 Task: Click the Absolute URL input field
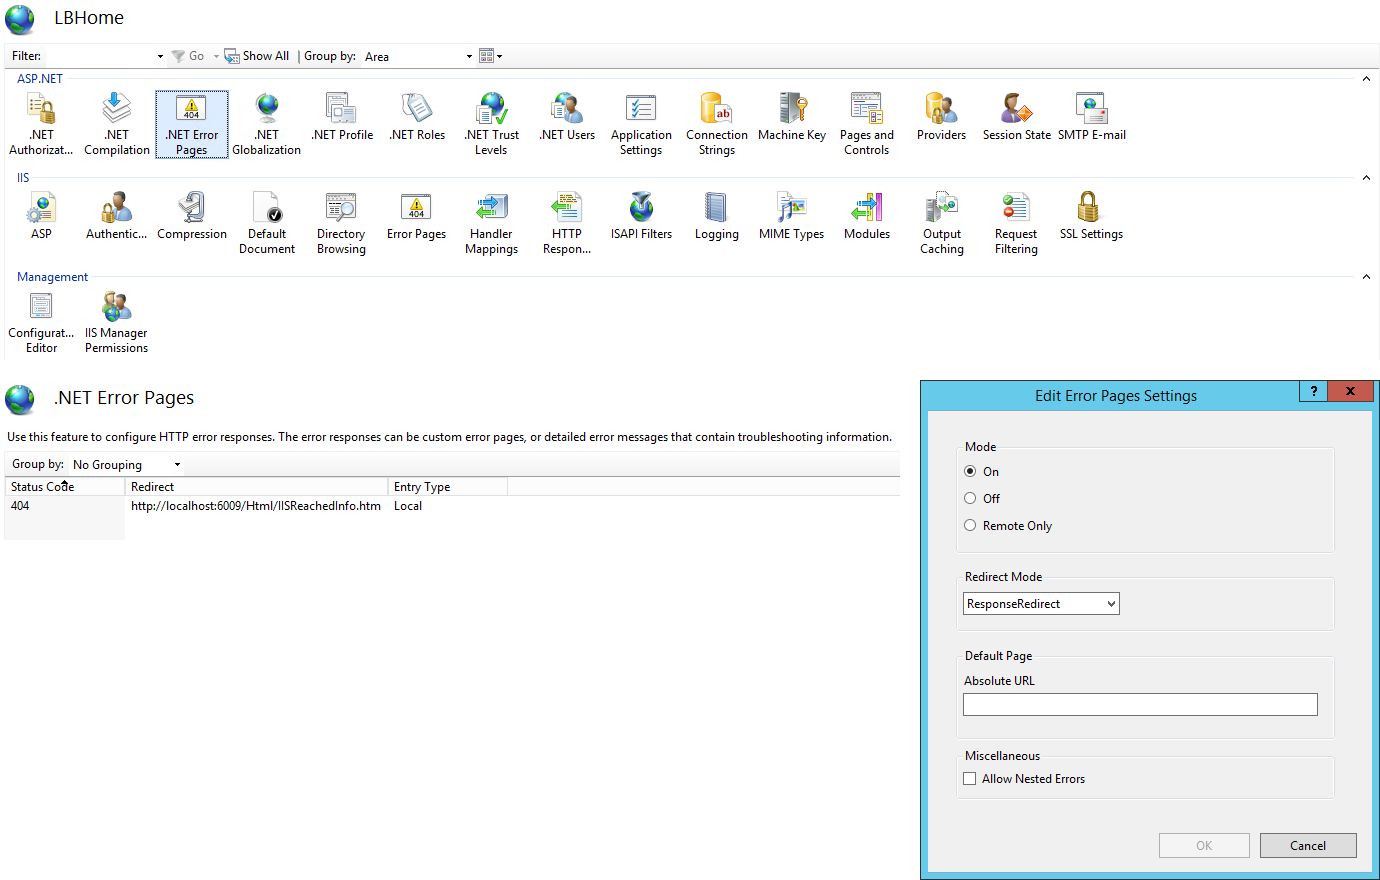[x=1140, y=704]
